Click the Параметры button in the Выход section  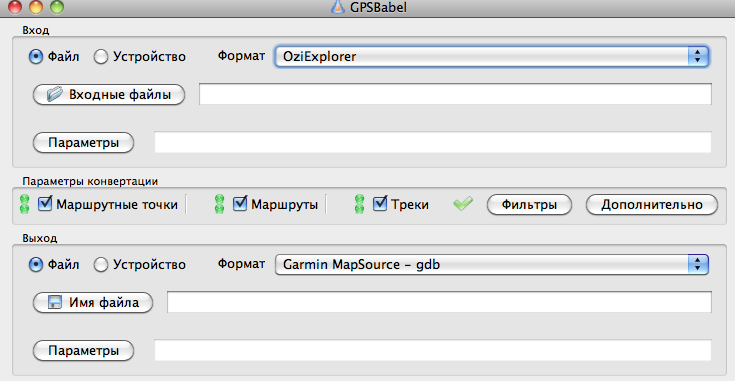coord(83,351)
